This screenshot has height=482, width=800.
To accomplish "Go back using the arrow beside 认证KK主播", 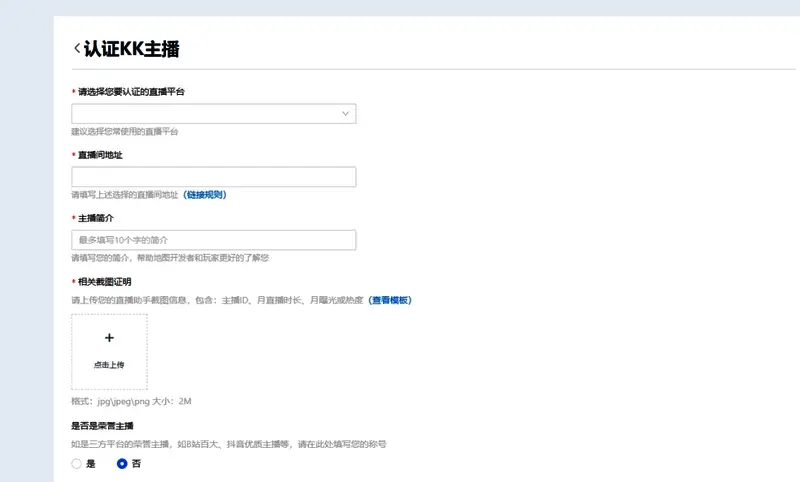I will coord(77,48).
